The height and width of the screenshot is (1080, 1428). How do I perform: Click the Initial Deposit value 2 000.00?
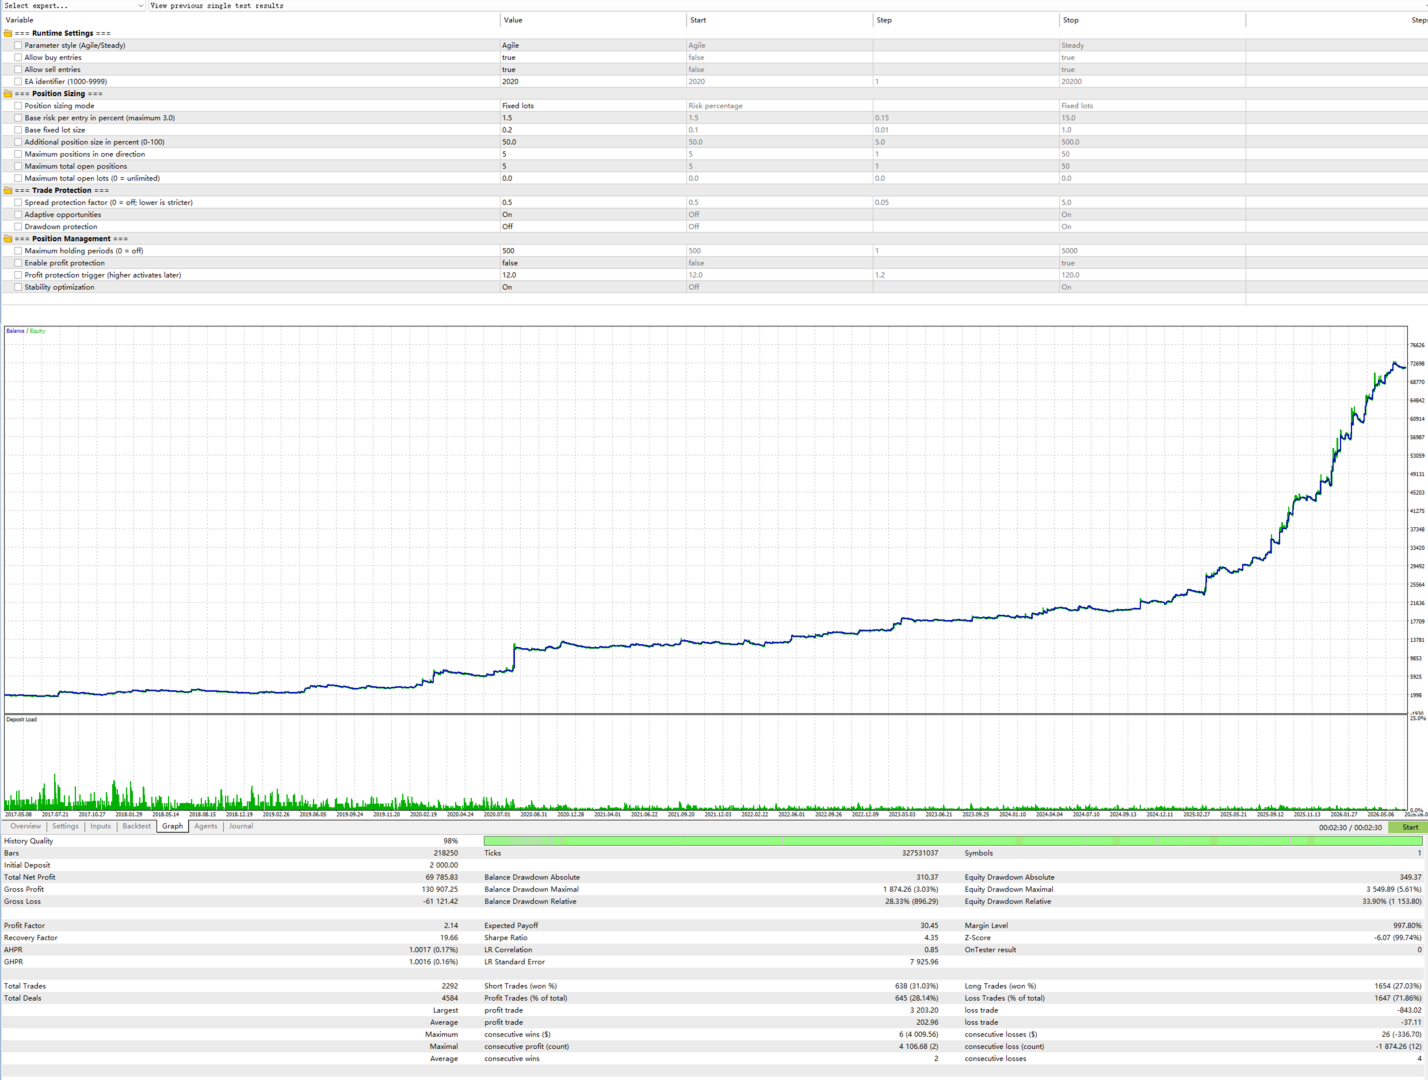tap(444, 865)
